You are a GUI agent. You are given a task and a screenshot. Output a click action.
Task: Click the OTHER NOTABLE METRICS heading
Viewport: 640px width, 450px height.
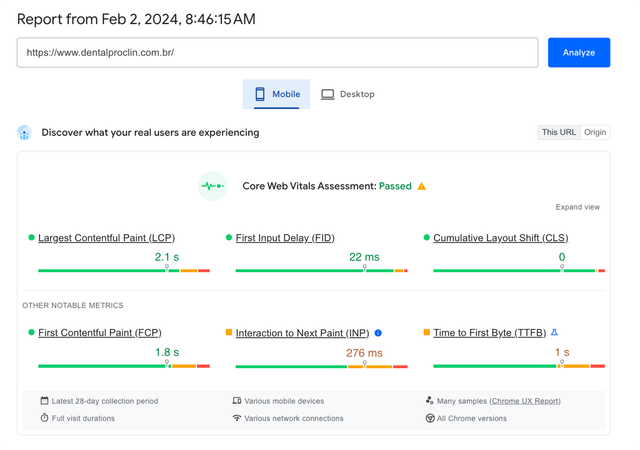73,305
